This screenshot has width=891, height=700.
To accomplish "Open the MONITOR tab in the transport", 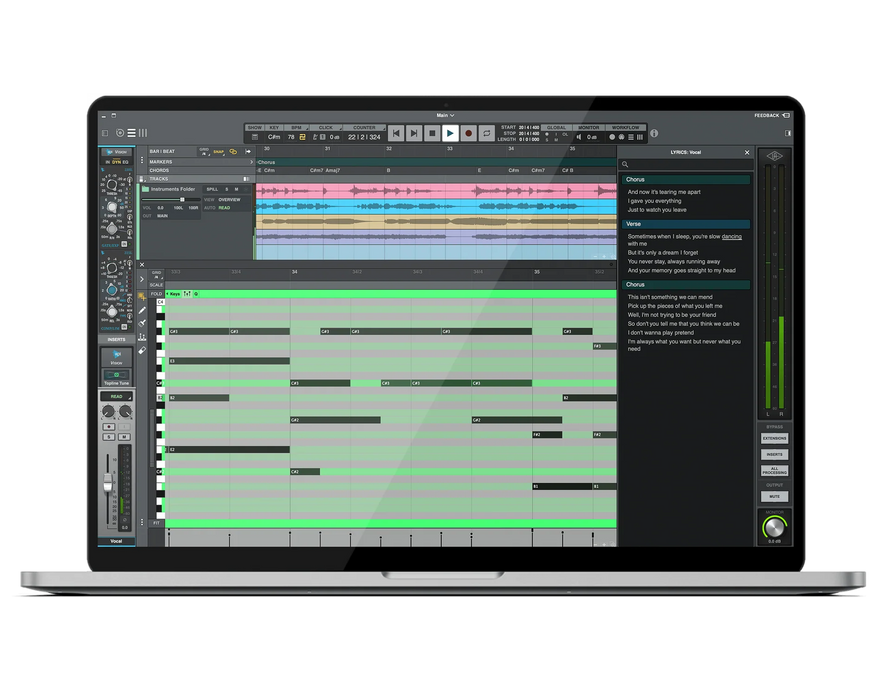I will tap(589, 128).
